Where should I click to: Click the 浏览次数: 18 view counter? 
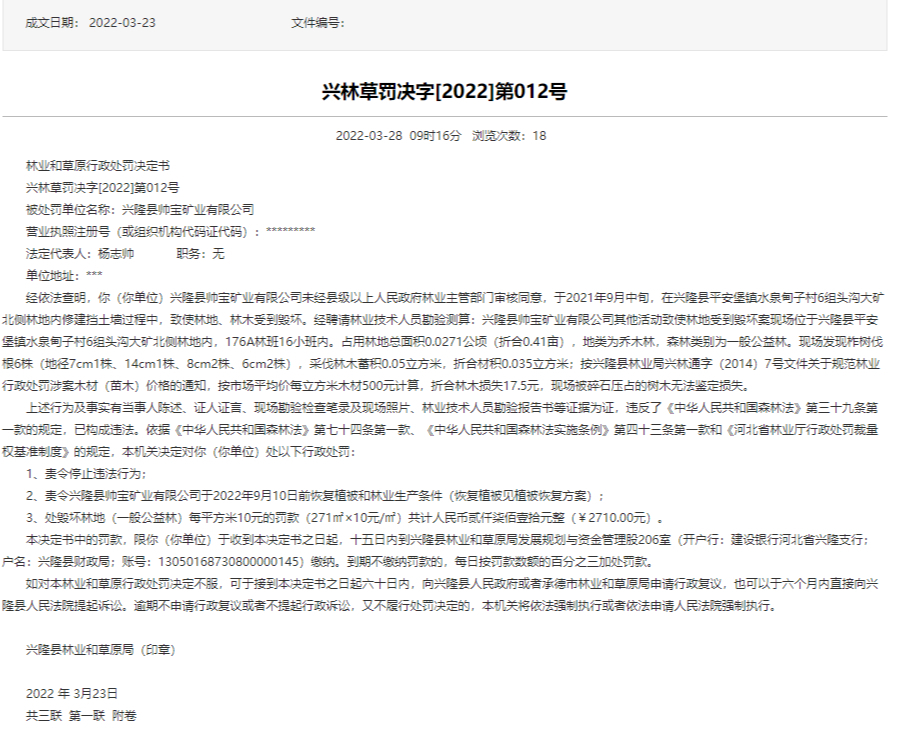point(509,136)
